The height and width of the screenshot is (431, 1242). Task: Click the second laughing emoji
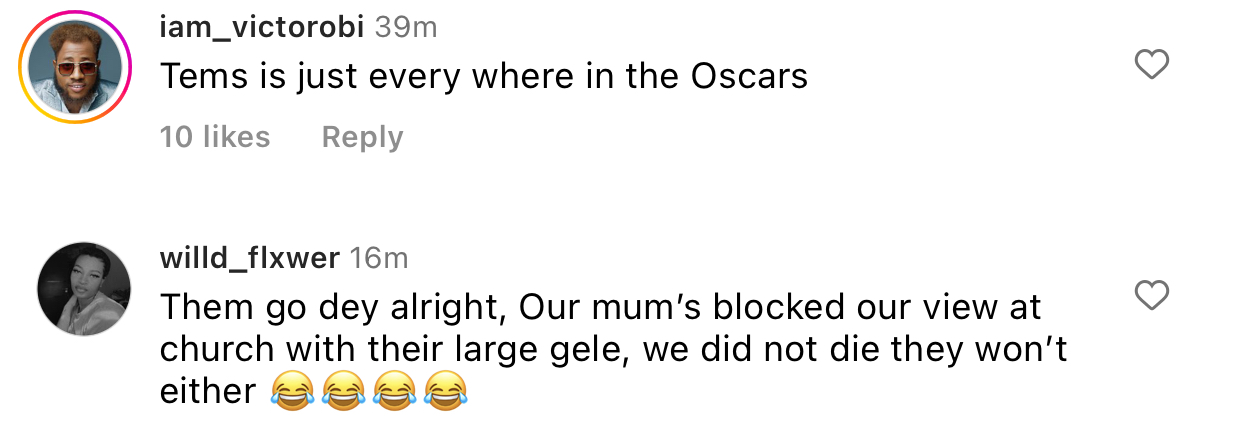[x=341, y=392]
